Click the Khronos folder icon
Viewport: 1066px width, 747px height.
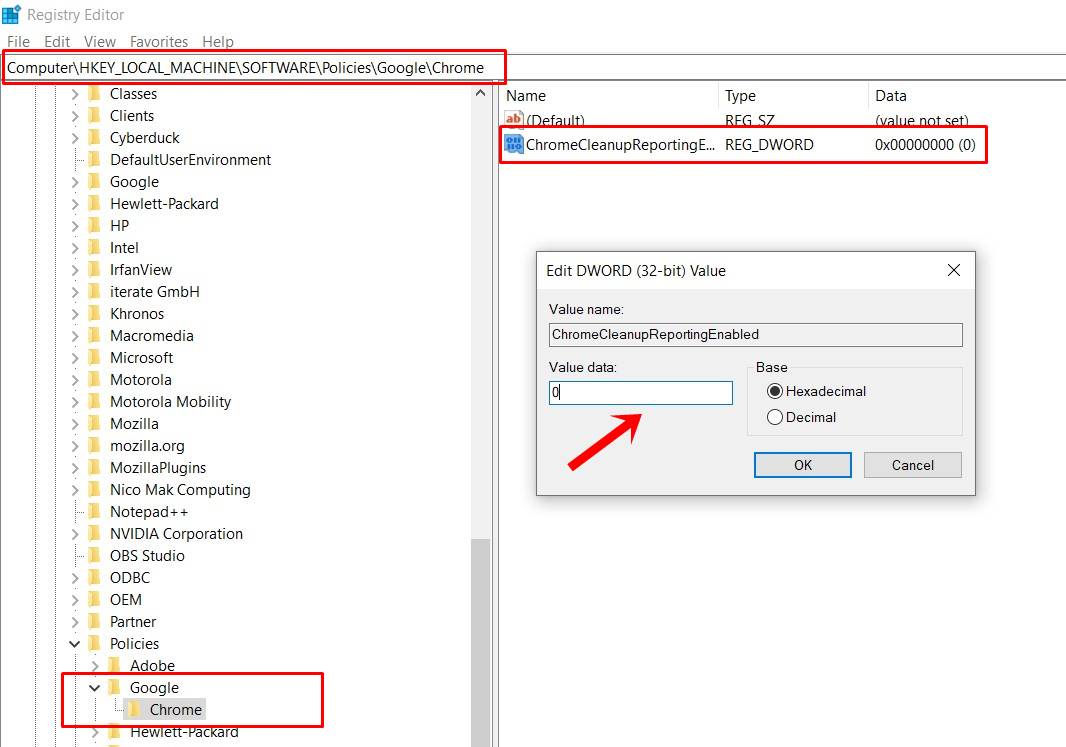94,314
